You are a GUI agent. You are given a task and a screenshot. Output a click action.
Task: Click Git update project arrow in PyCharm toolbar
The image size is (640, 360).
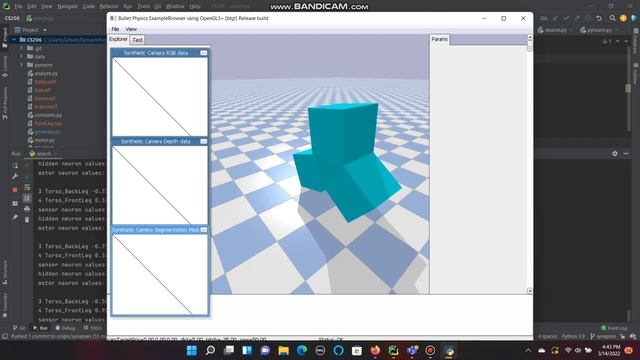pyautogui.click(x=555, y=18)
